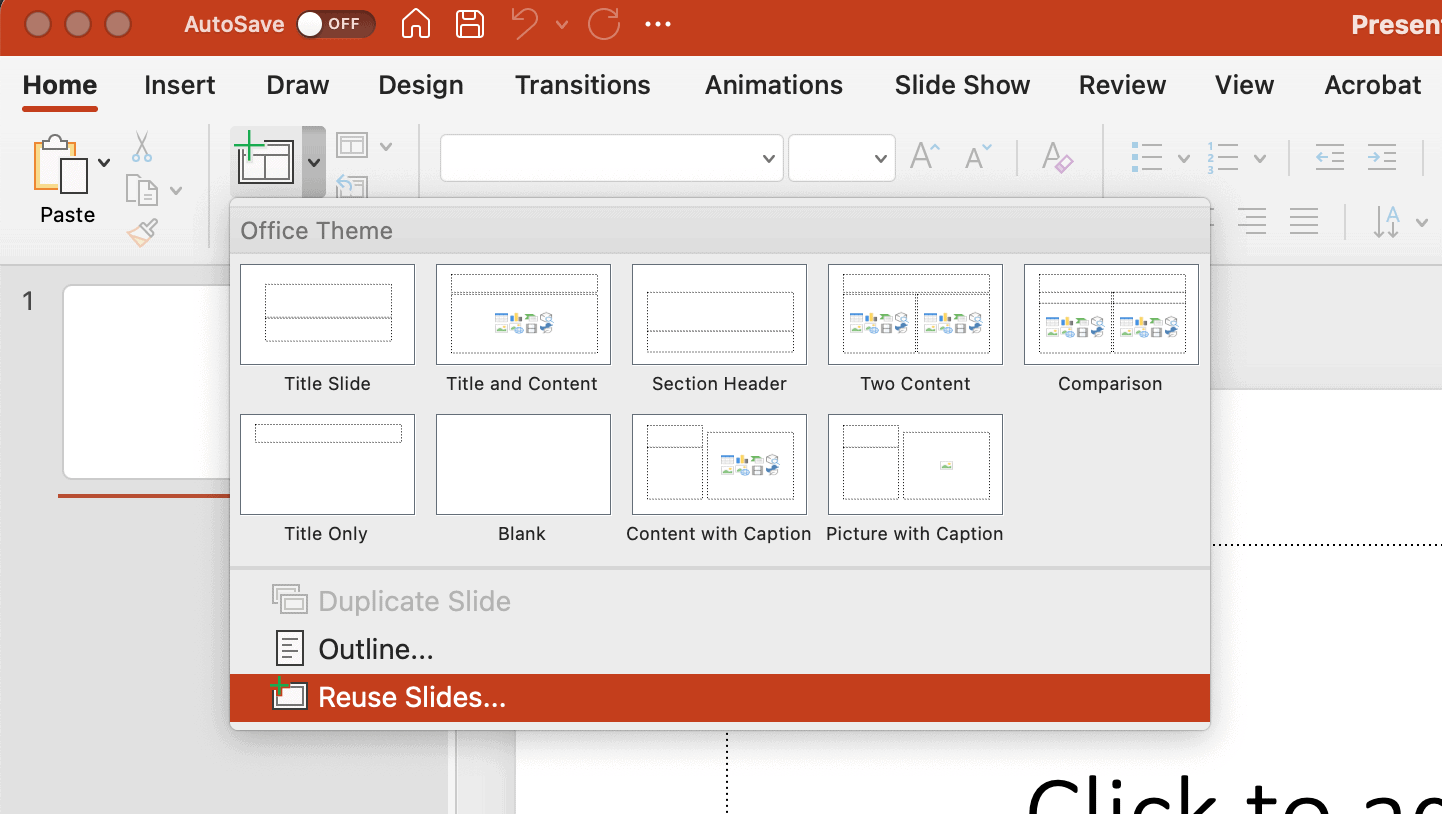Select the Format Painter brush icon
The width and height of the screenshot is (1442, 814).
tap(142, 233)
